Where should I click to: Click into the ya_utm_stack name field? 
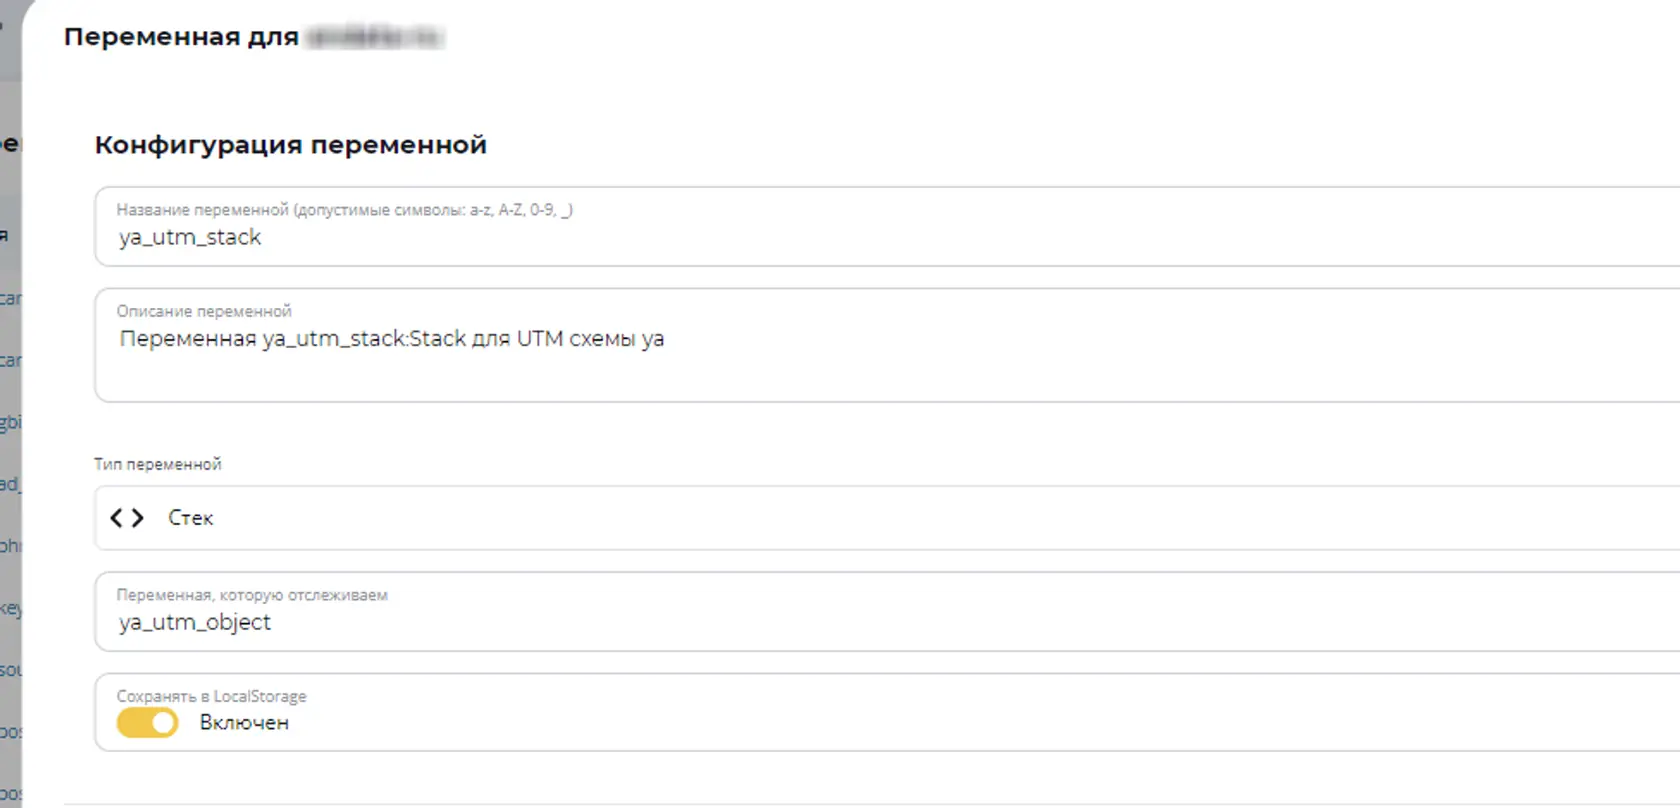coord(888,227)
